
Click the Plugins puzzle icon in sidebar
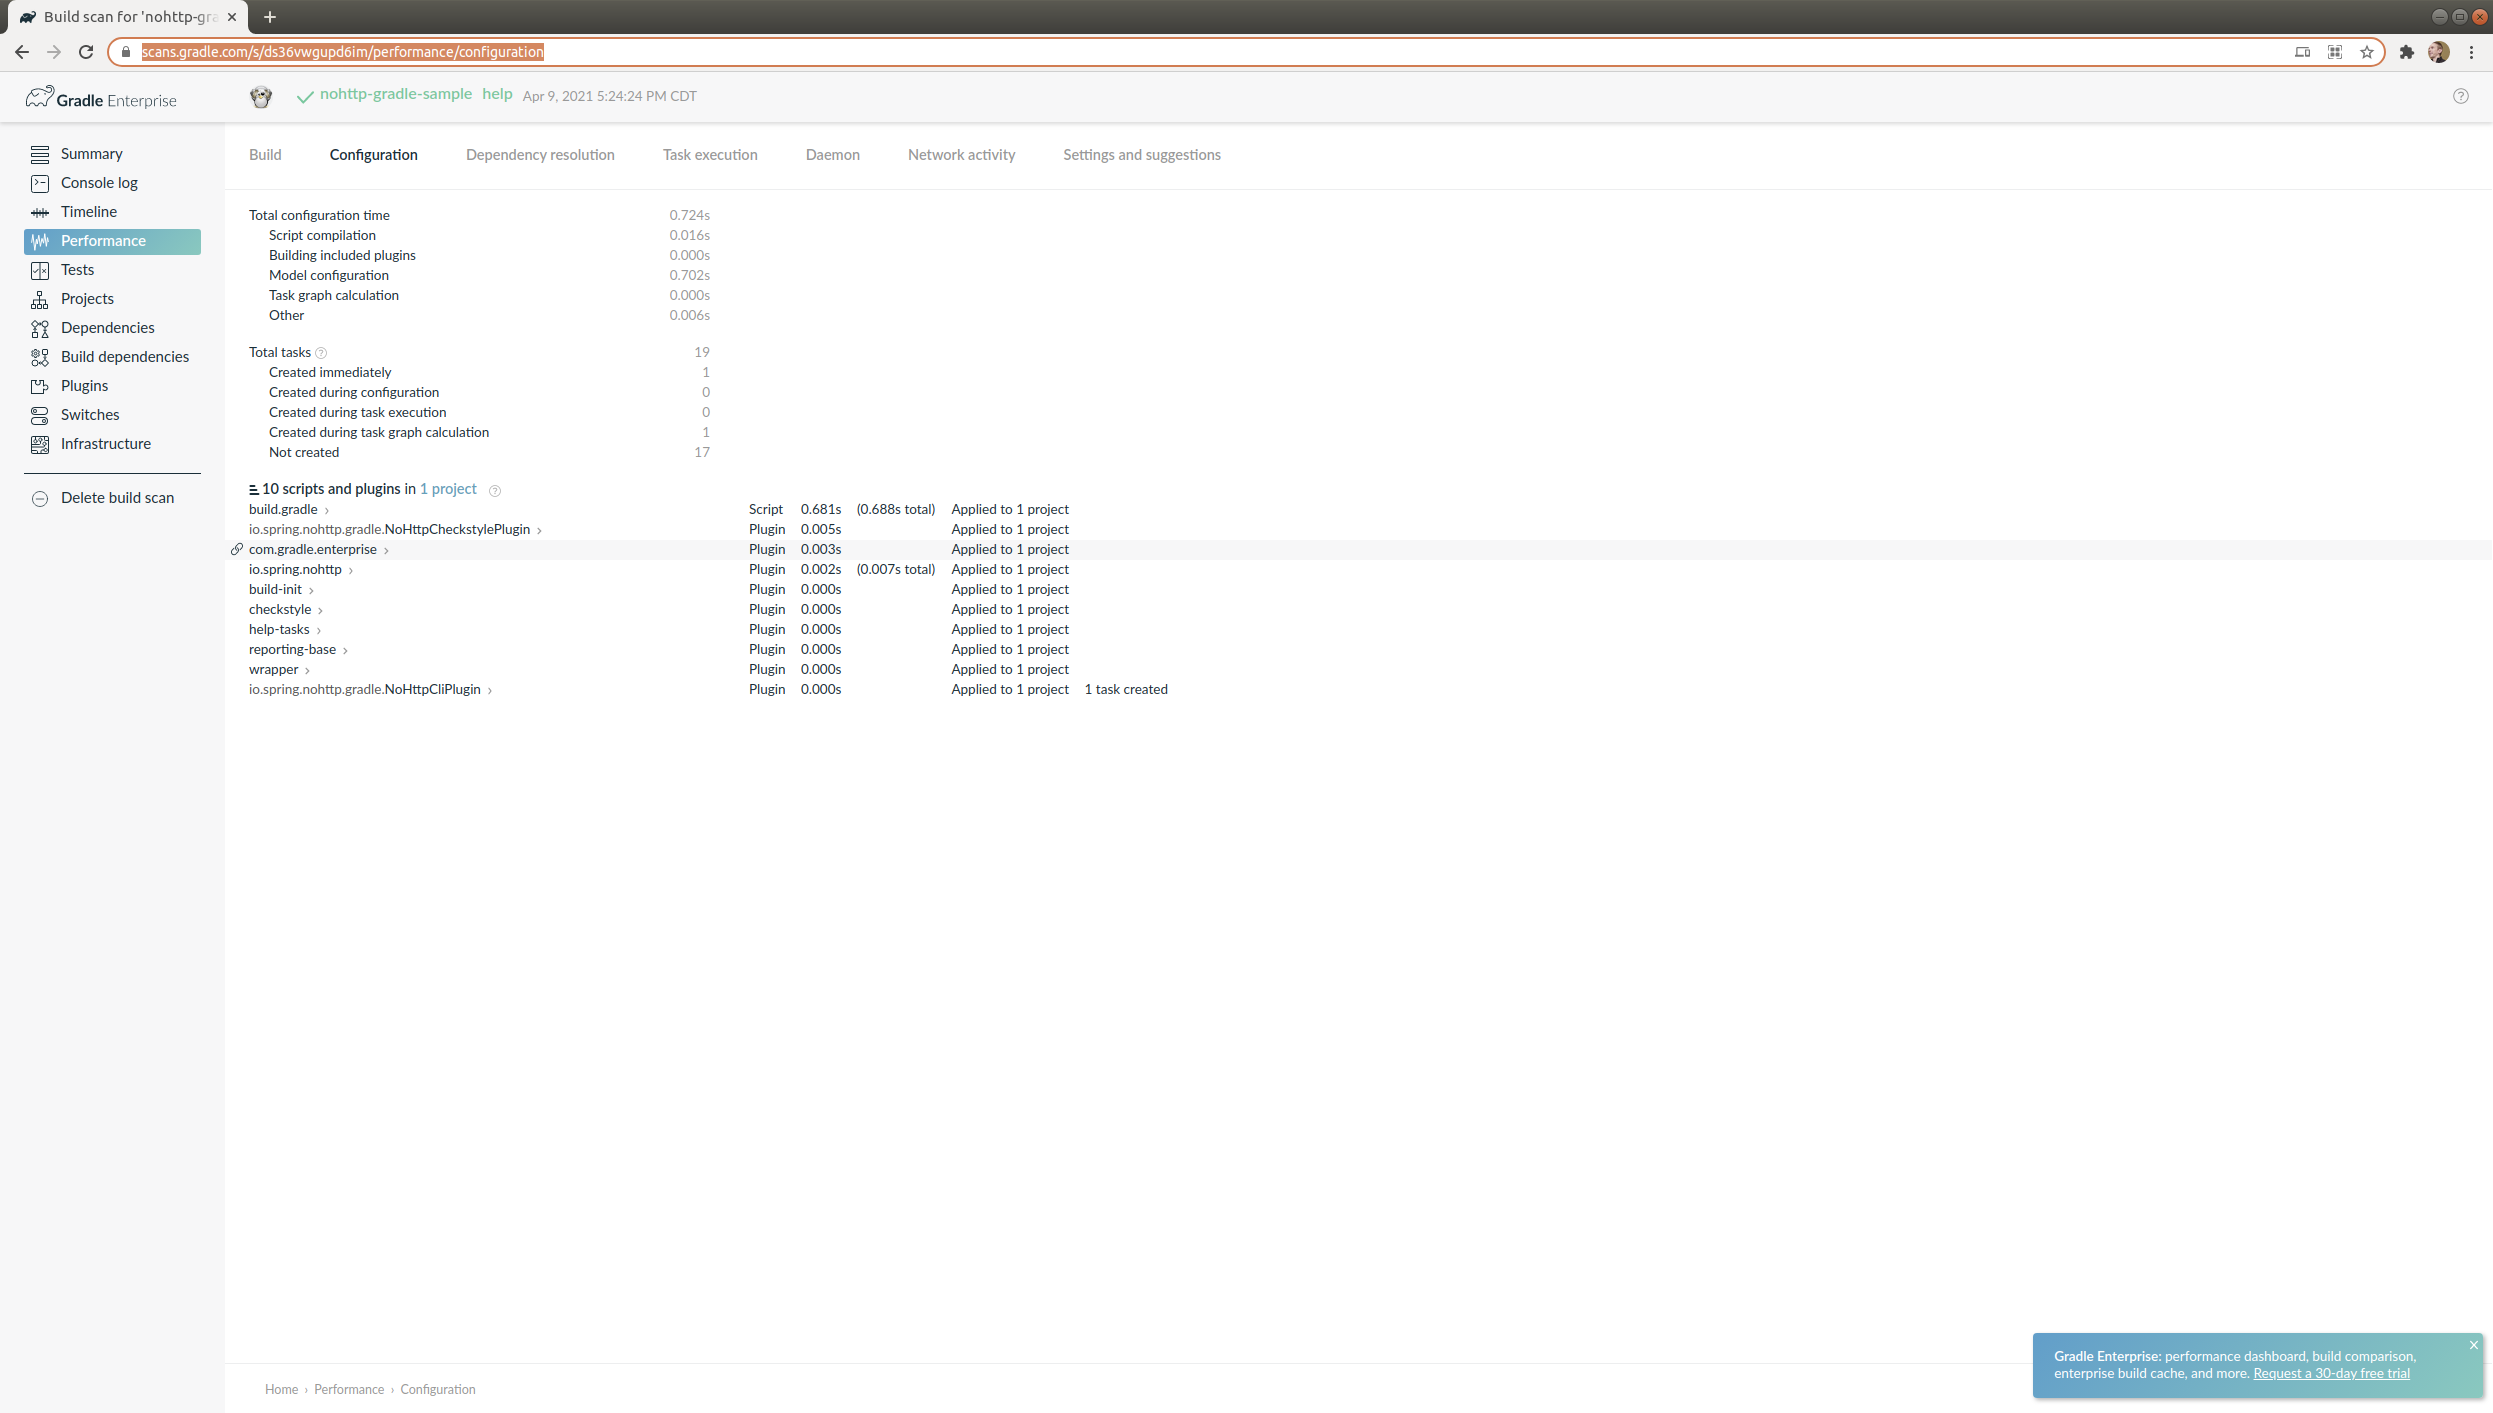click(x=40, y=386)
